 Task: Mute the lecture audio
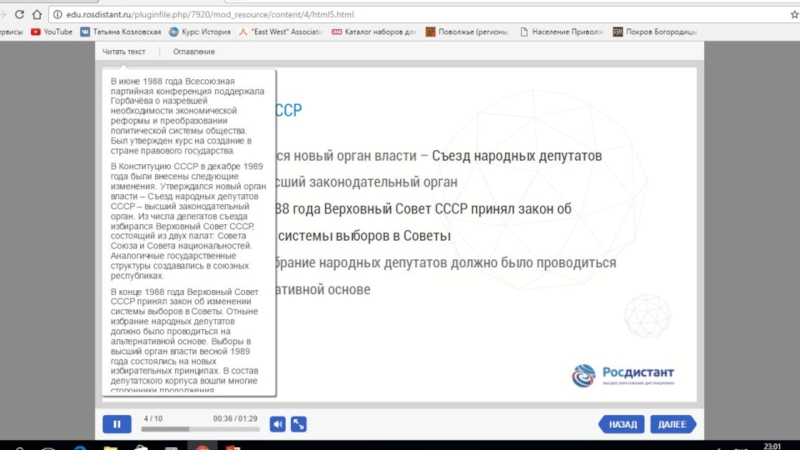[277, 424]
